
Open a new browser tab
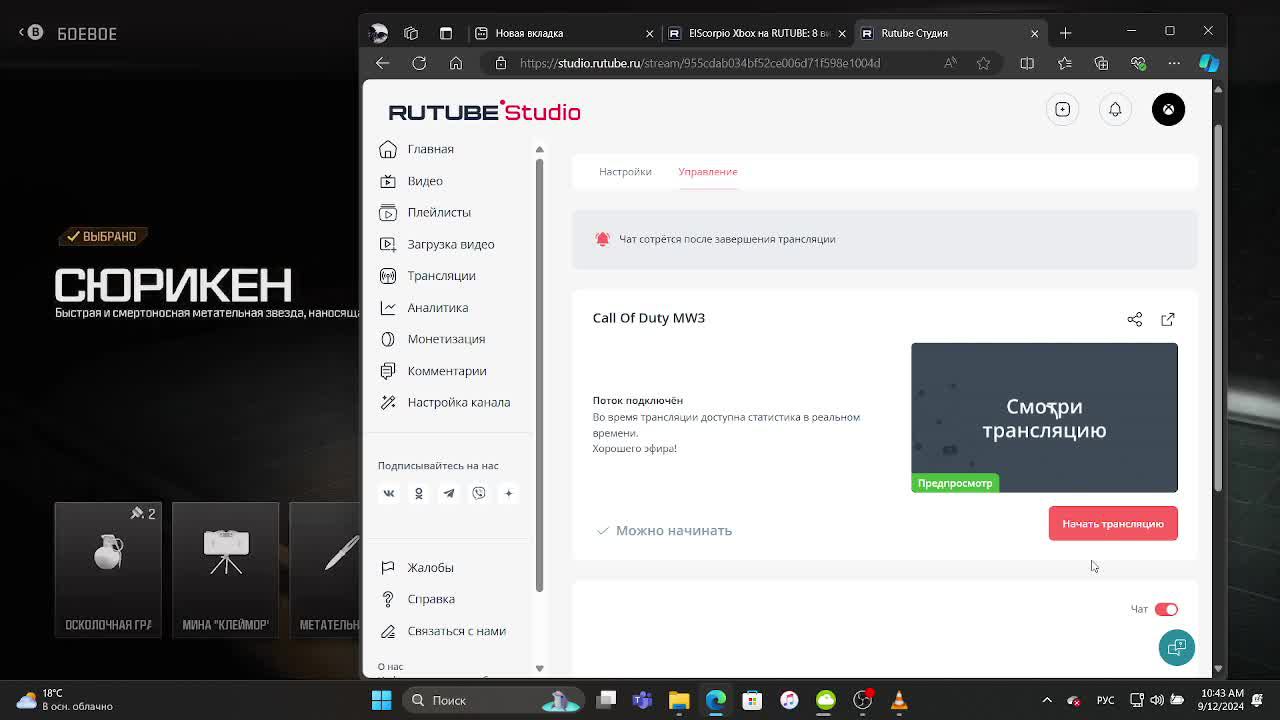point(1065,33)
